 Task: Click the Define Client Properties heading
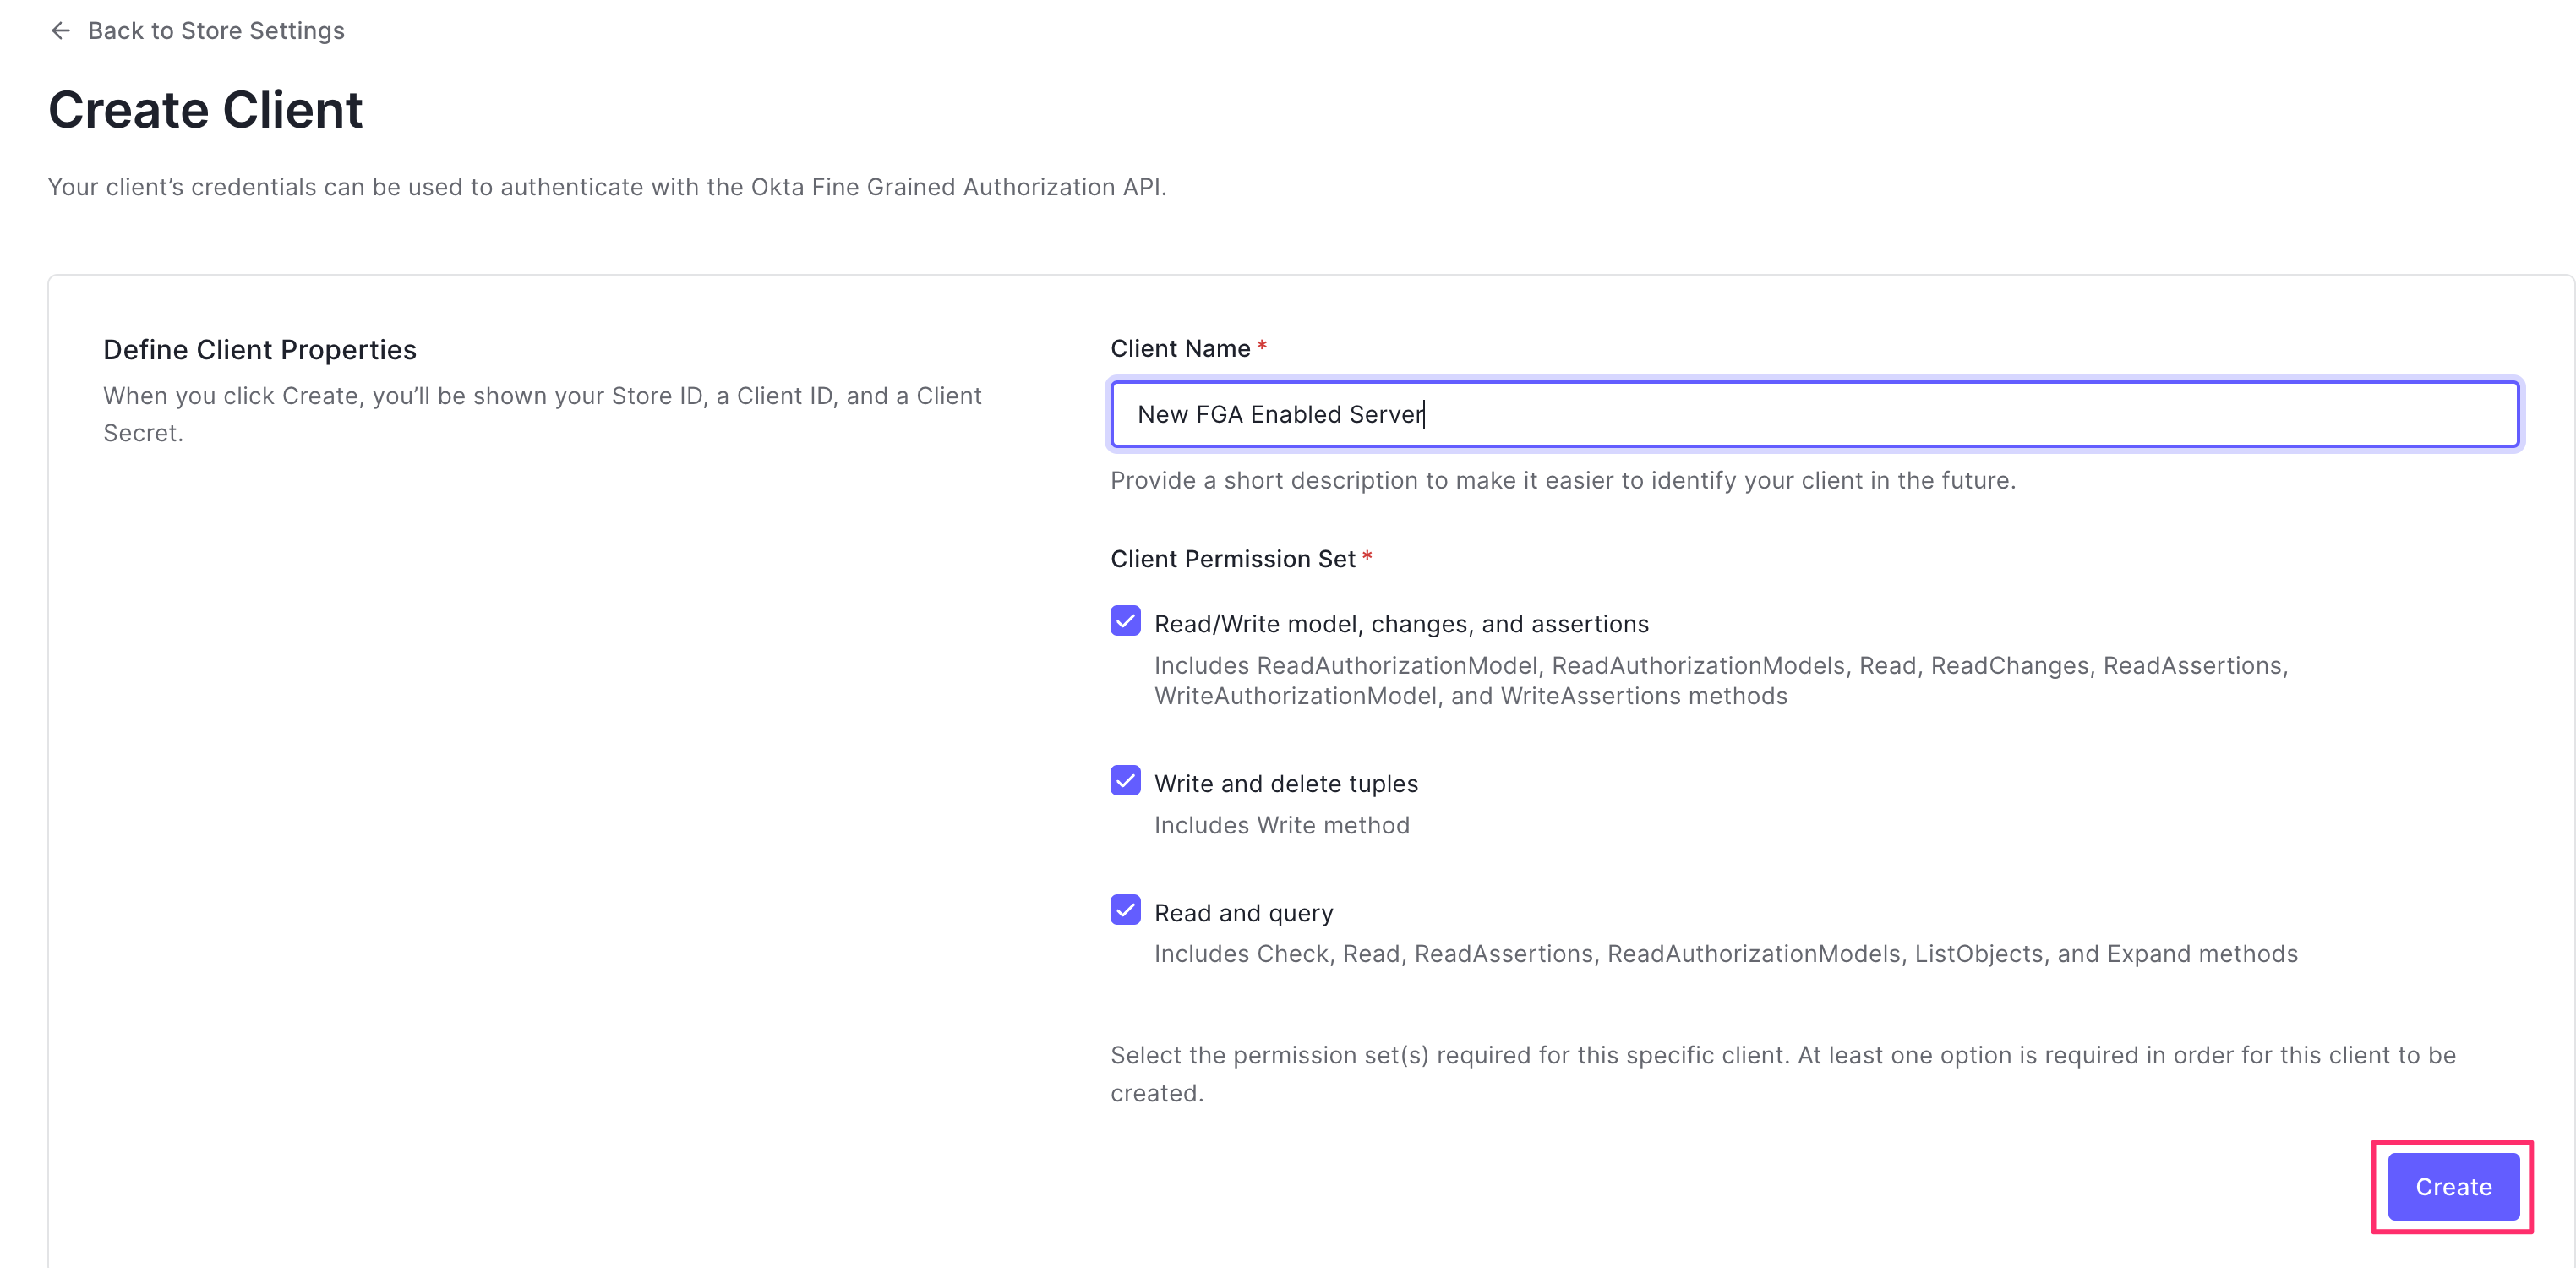tap(259, 350)
